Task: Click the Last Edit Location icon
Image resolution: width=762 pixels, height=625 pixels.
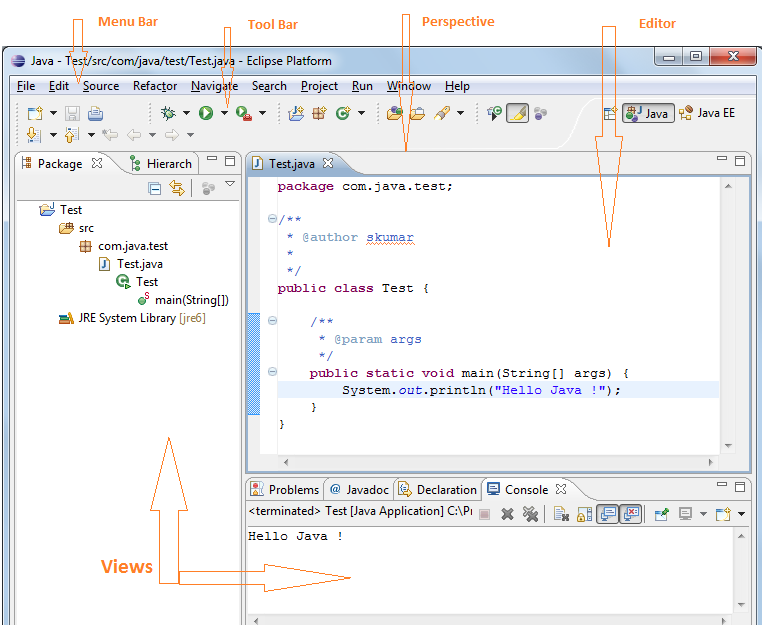Action: 110,135
